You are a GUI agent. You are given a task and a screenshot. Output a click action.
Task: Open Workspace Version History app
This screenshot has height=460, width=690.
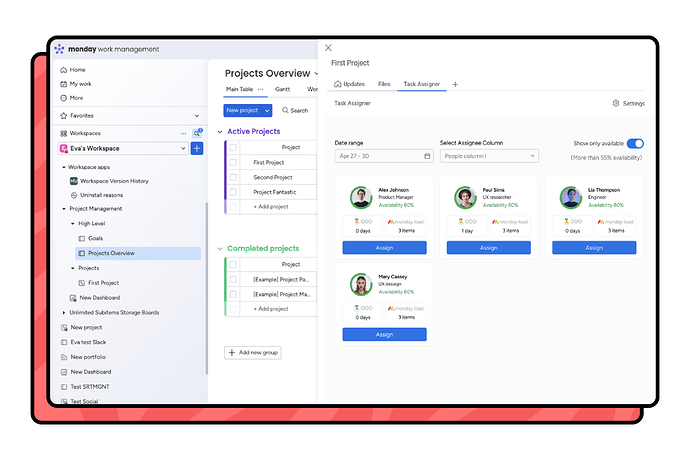(x=110, y=181)
